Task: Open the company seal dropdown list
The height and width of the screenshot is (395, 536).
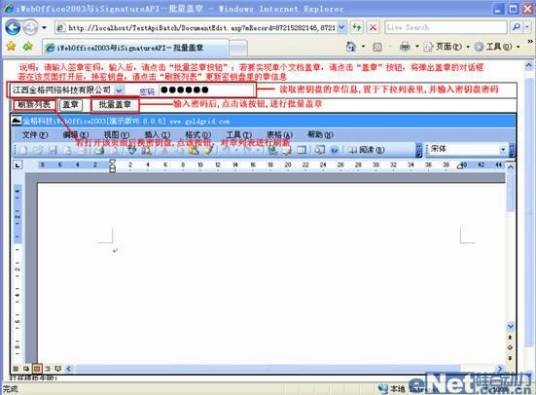Action: (x=119, y=90)
